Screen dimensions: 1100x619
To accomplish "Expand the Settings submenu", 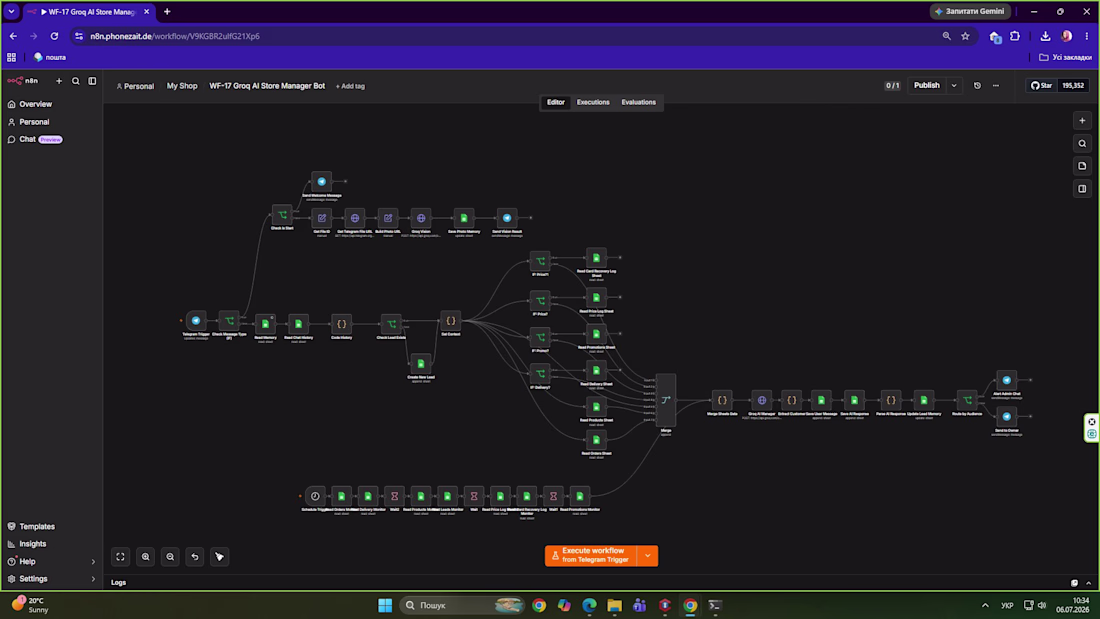I will [93, 579].
